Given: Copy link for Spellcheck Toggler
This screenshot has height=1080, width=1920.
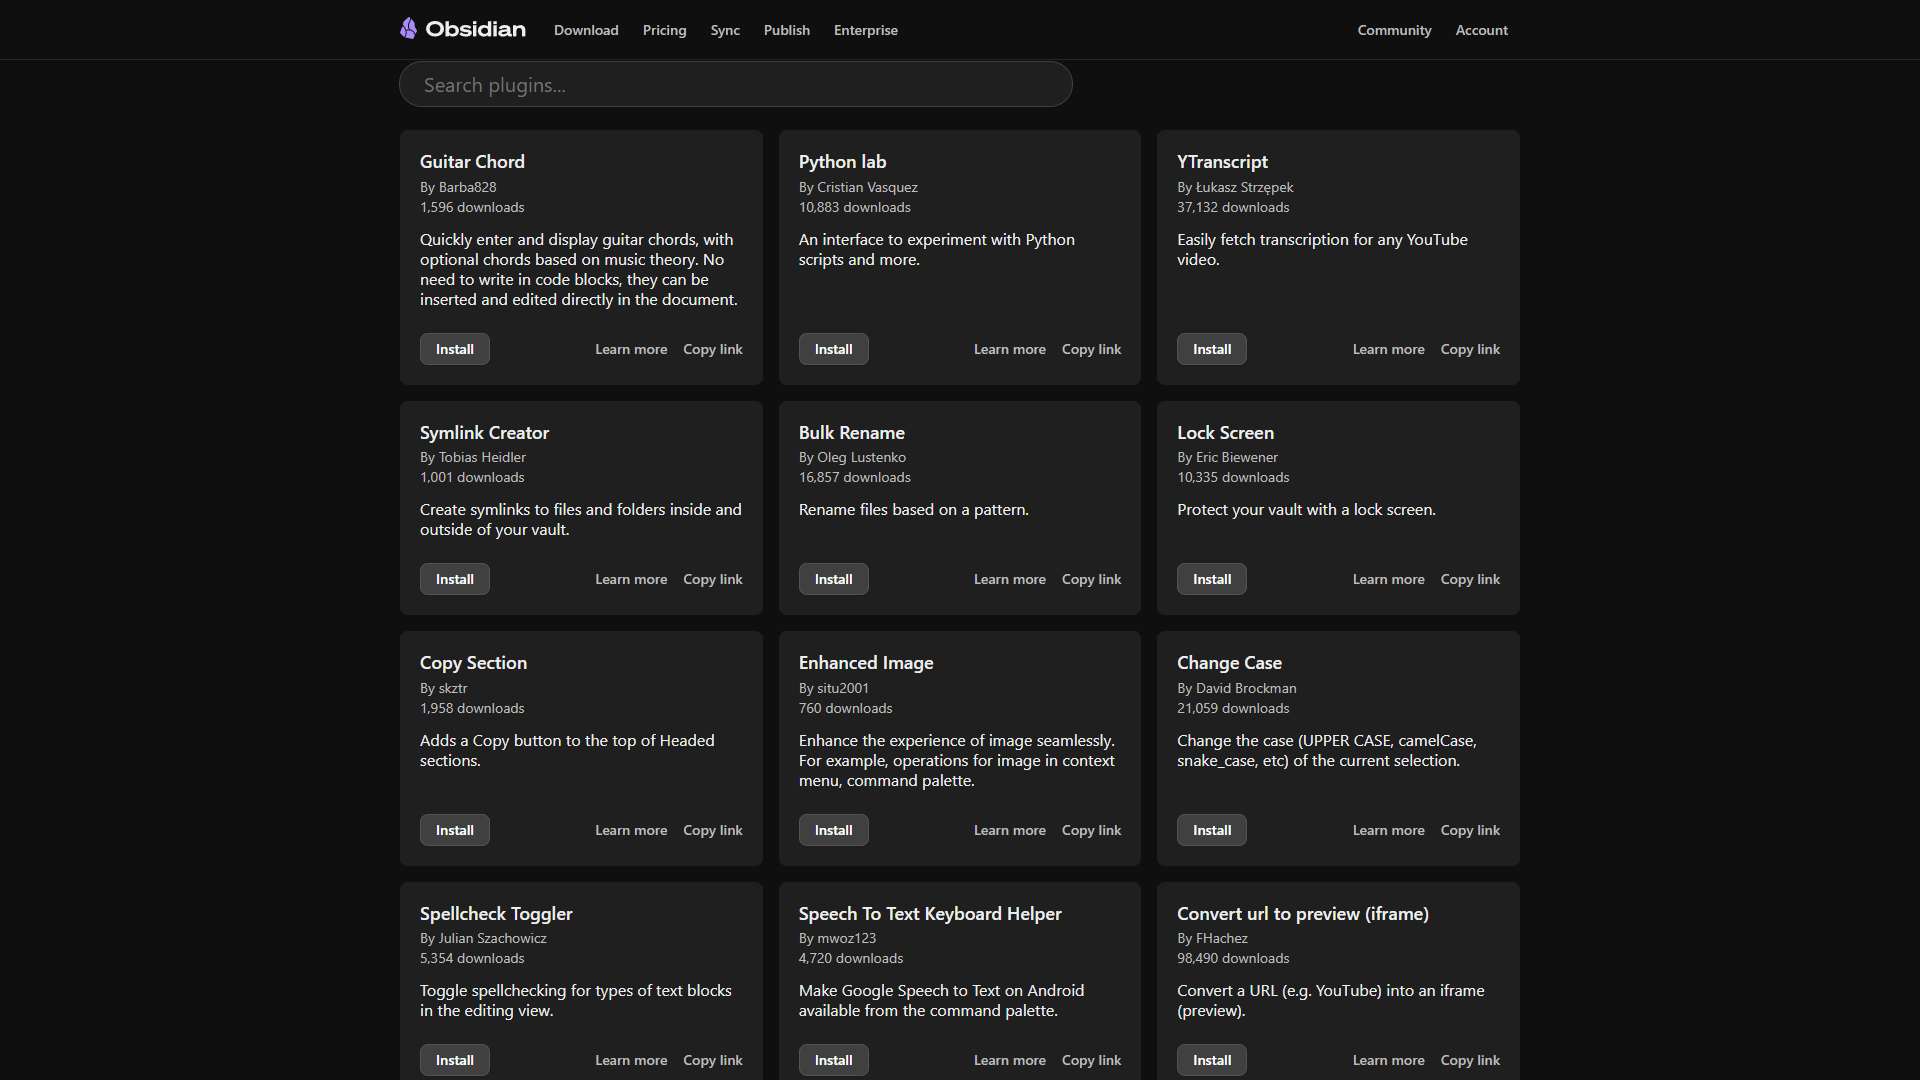Looking at the screenshot, I should coord(713,1060).
